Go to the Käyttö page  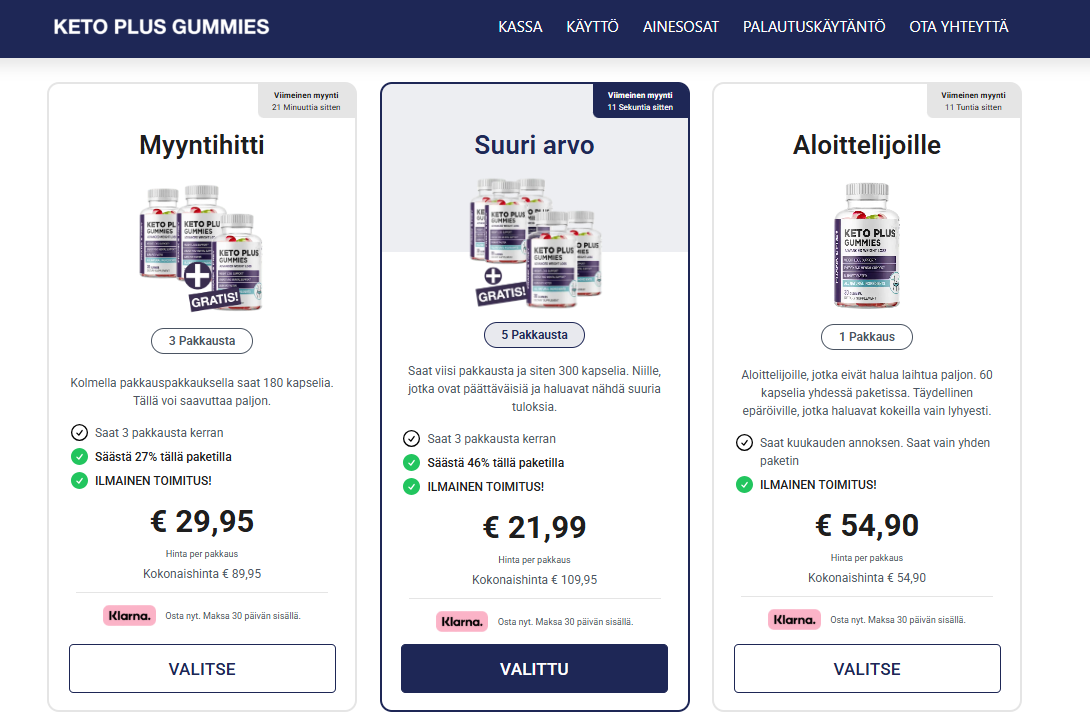[x=592, y=27]
